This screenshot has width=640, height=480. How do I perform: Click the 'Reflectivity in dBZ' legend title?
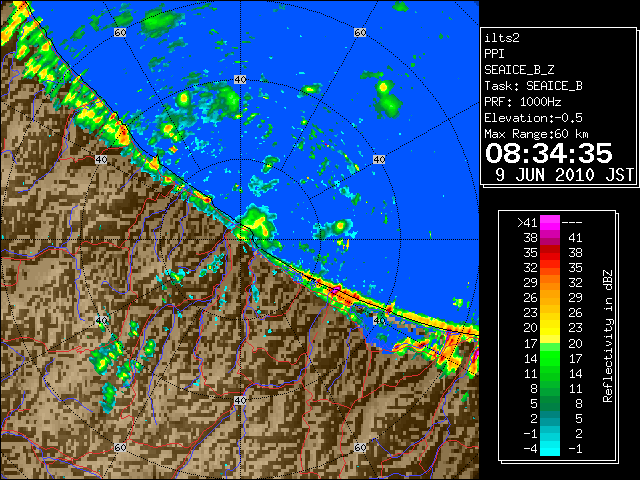pos(608,336)
